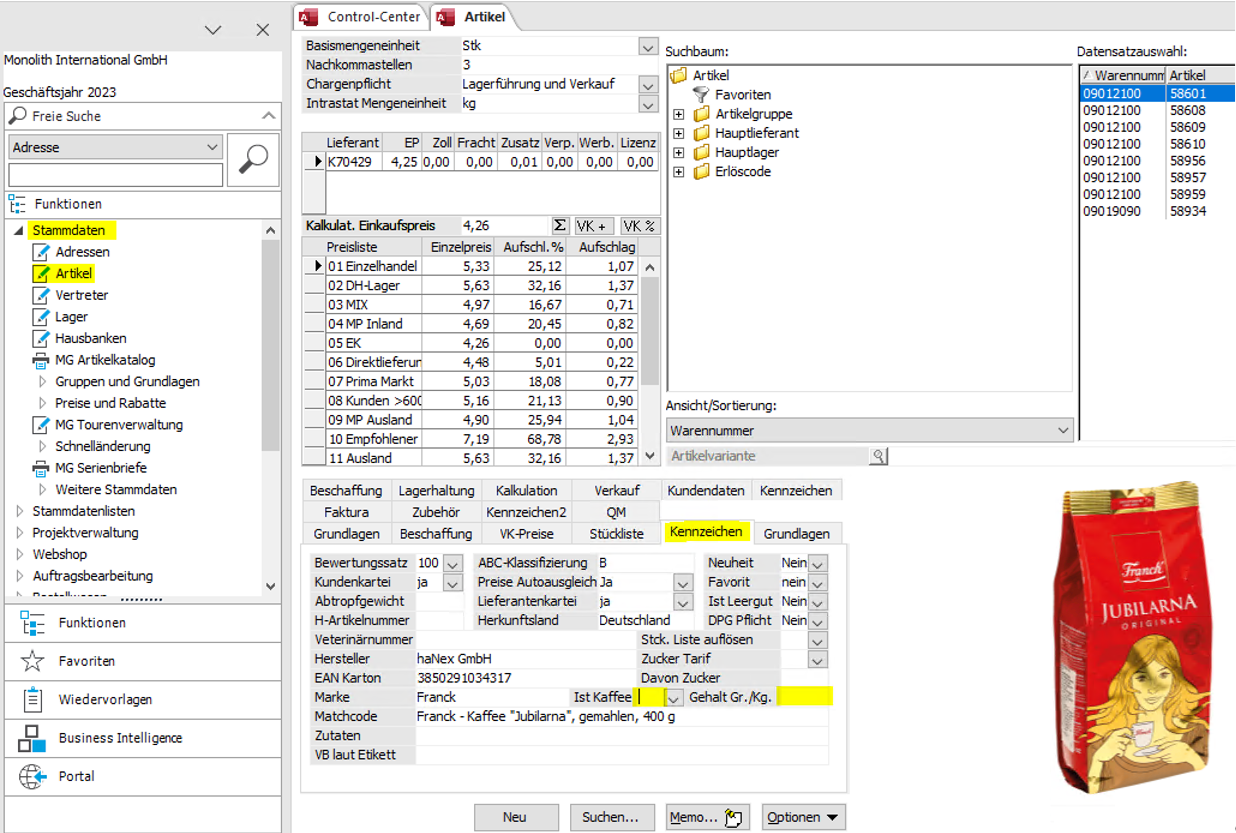Click the magnifying glass search button
Image resolution: width=1236 pixels, height=833 pixels.
[x=254, y=159]
